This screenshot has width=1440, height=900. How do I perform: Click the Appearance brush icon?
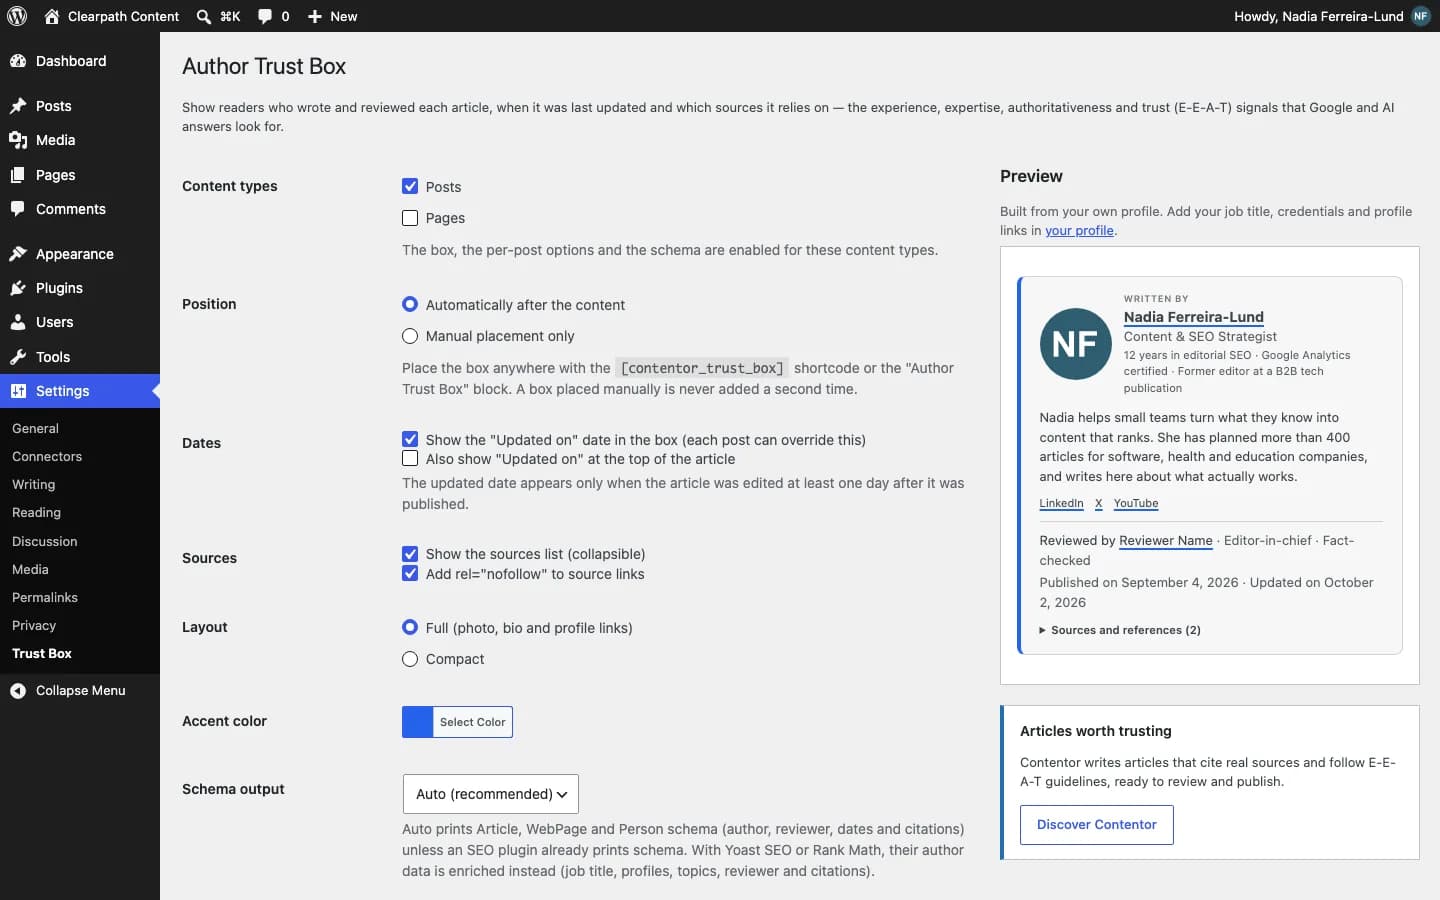pos(18,254)
